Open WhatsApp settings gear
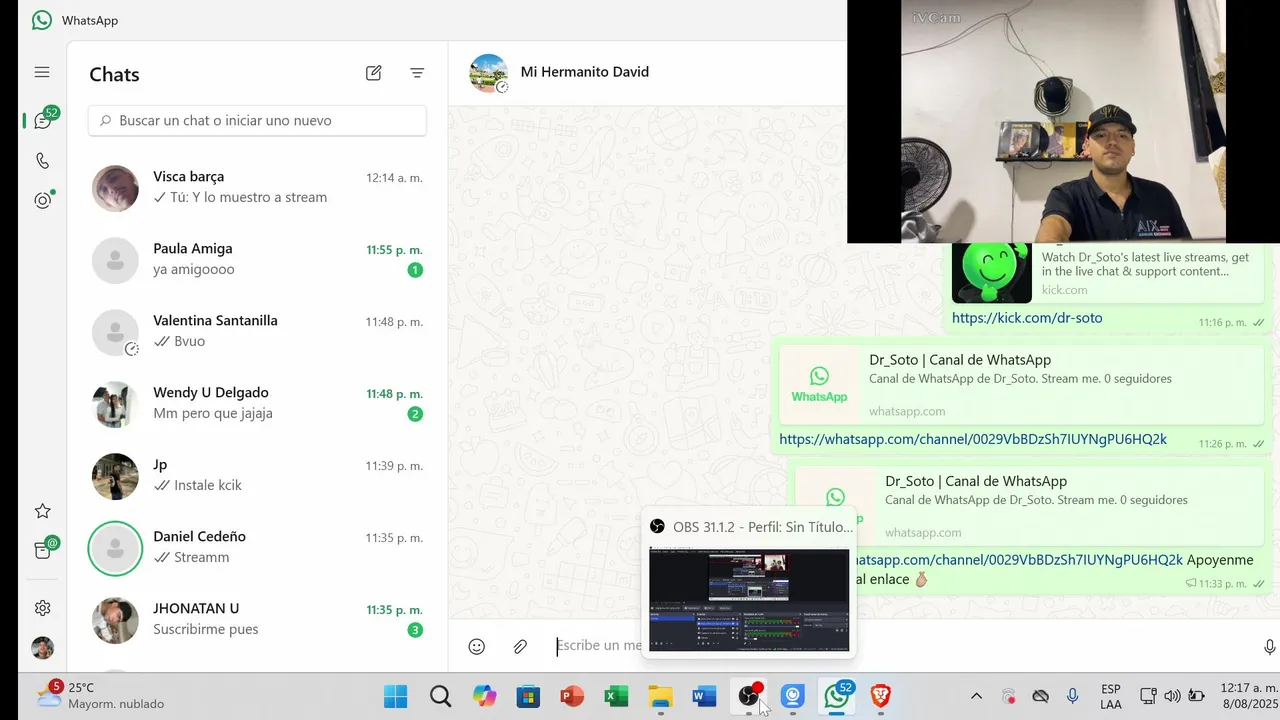 point(42,608)
